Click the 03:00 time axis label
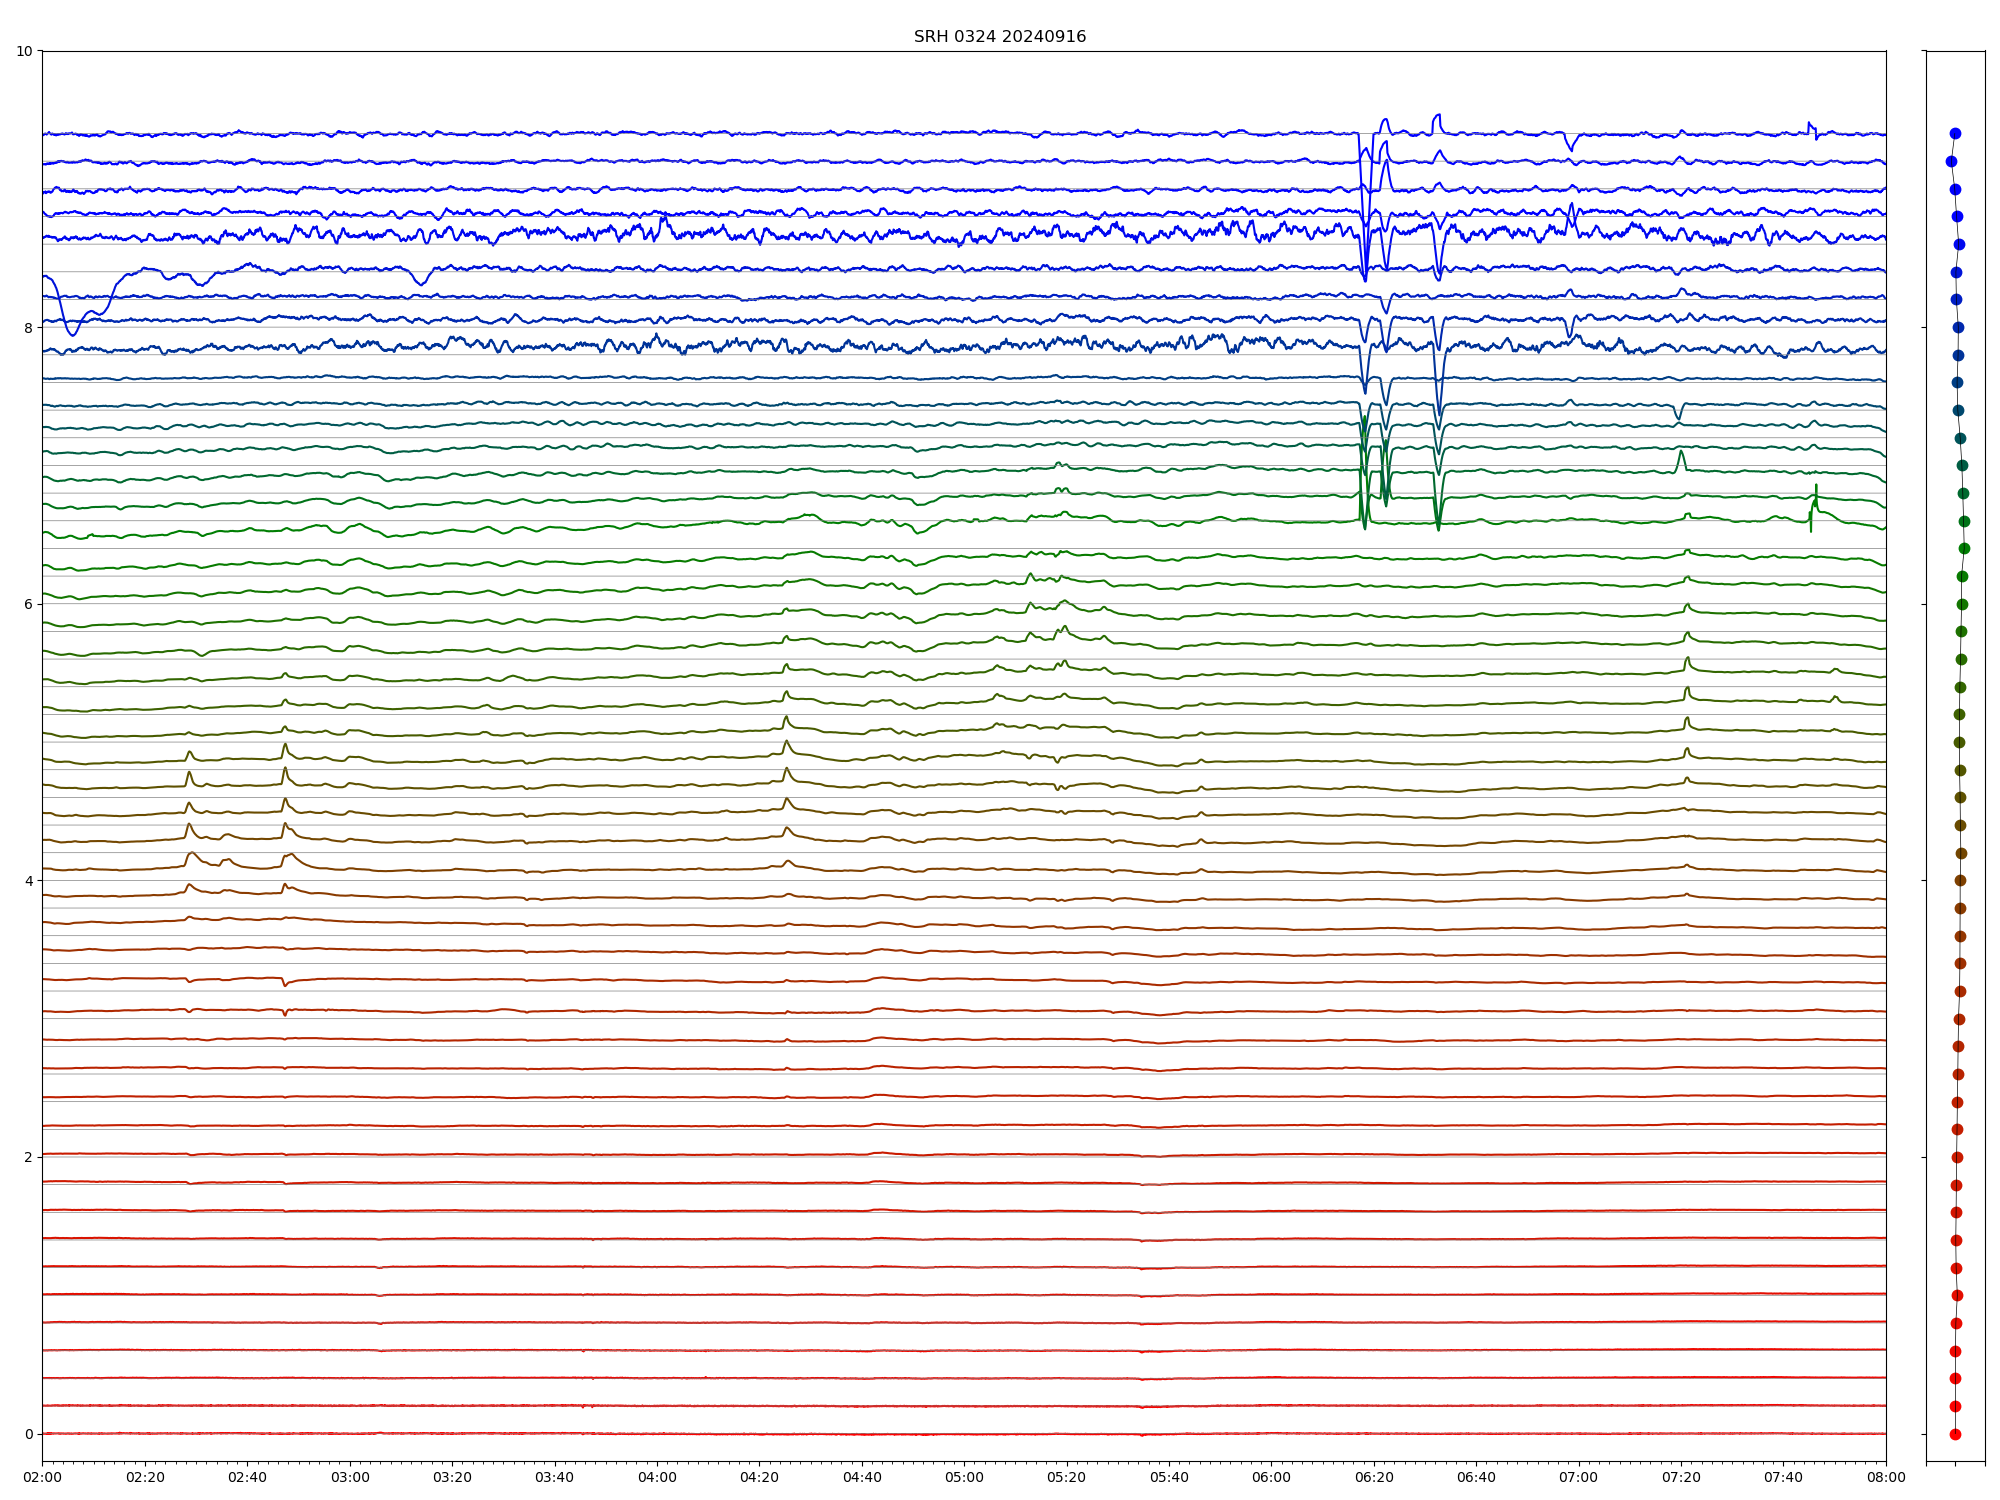Viewport: 2000px width, 1500px height. click(350, 1477)
